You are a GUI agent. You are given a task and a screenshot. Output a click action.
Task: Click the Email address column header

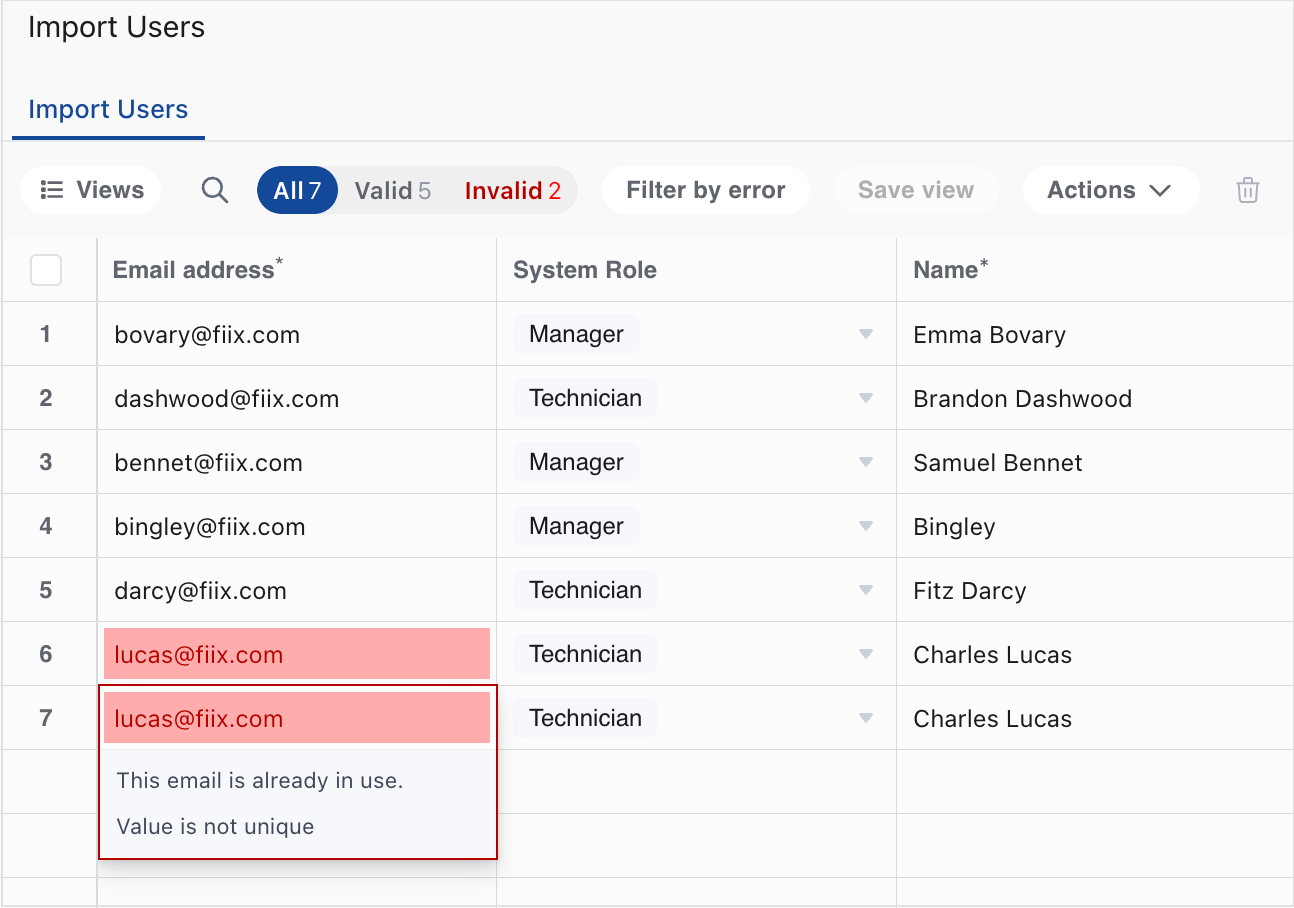click(x=194, y=270)
